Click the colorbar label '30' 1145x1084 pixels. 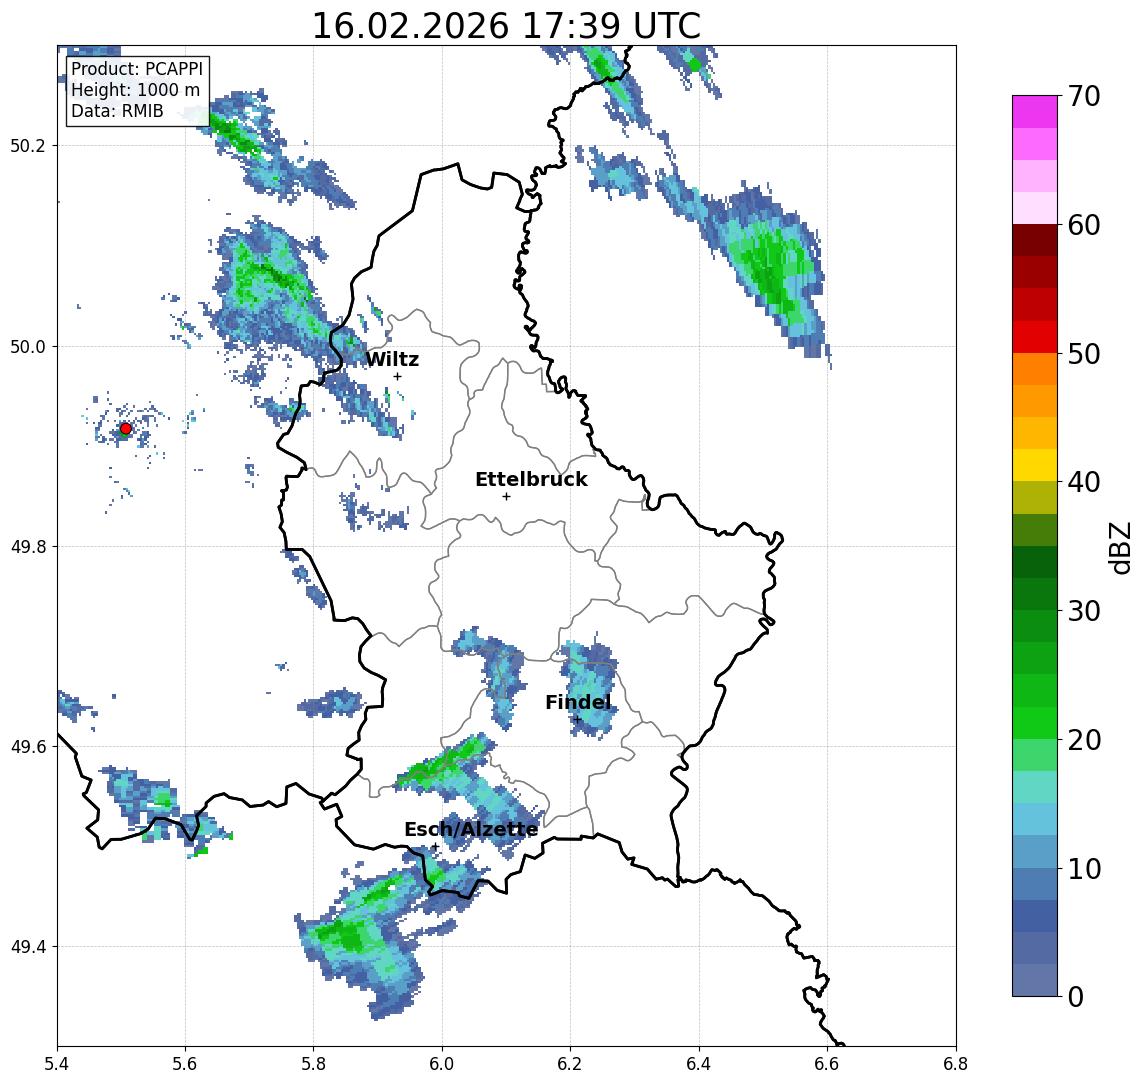(x=1083, y=611)
